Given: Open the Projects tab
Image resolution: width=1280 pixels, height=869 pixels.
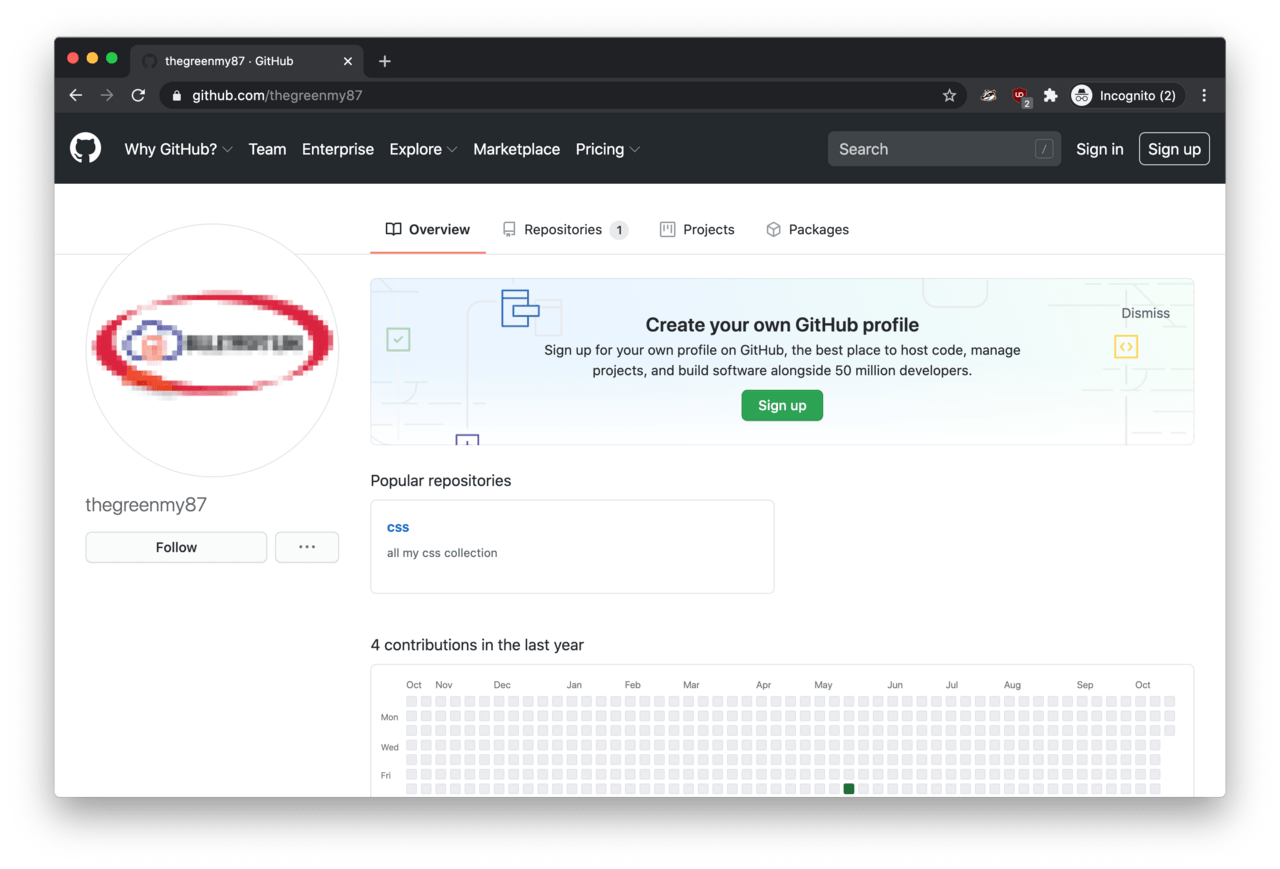Looking at the screenshot, I should pos(697,229).
